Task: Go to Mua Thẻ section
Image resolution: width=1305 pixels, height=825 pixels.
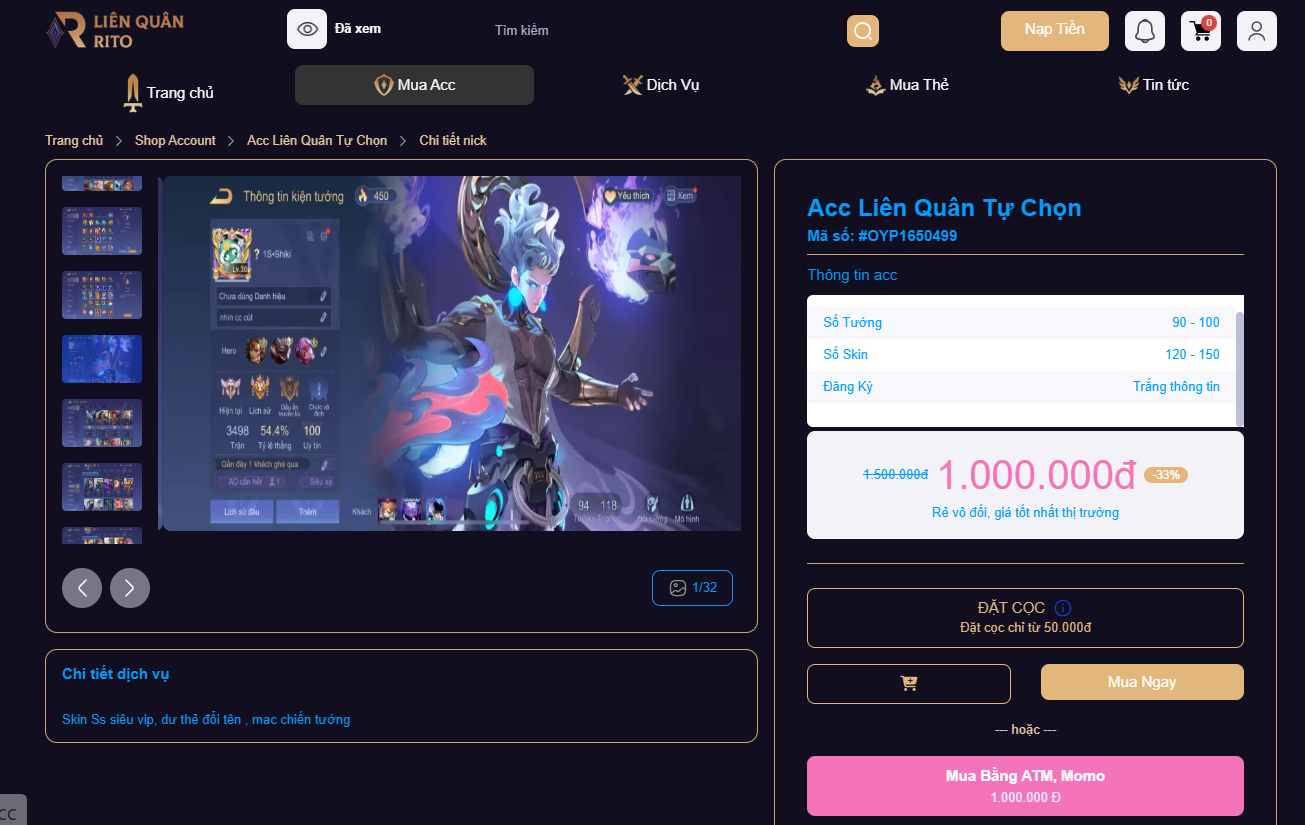Action: (x=907, y=85)
